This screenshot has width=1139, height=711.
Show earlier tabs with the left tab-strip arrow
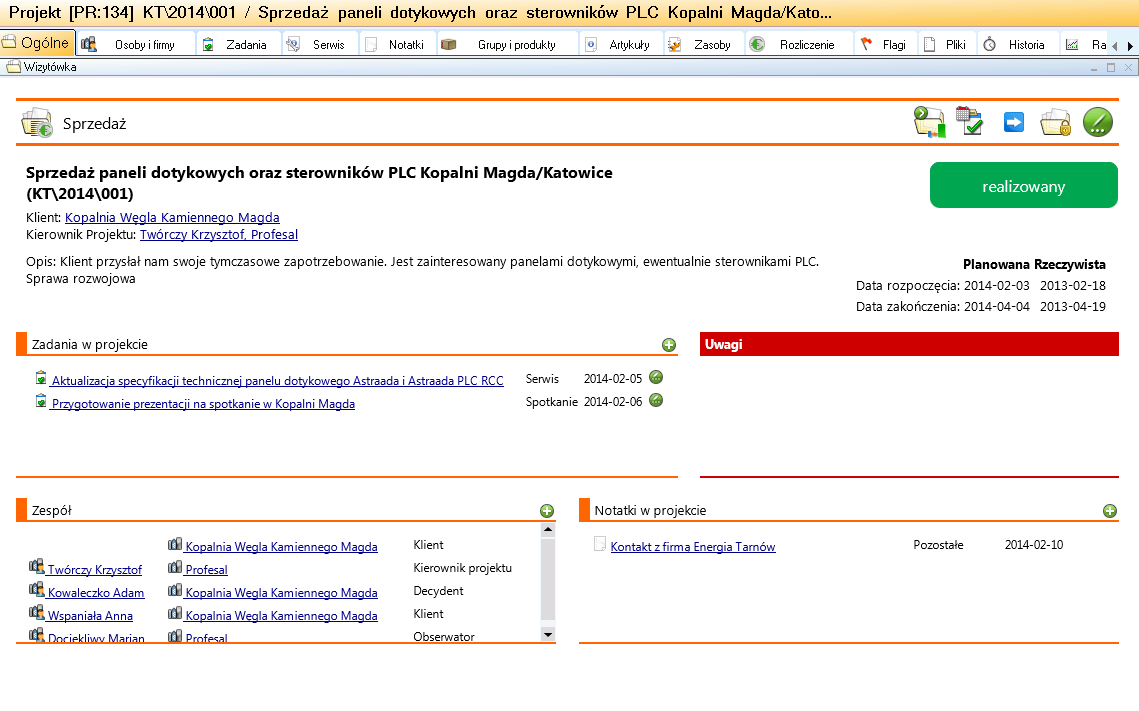(x=1115, y=46)
